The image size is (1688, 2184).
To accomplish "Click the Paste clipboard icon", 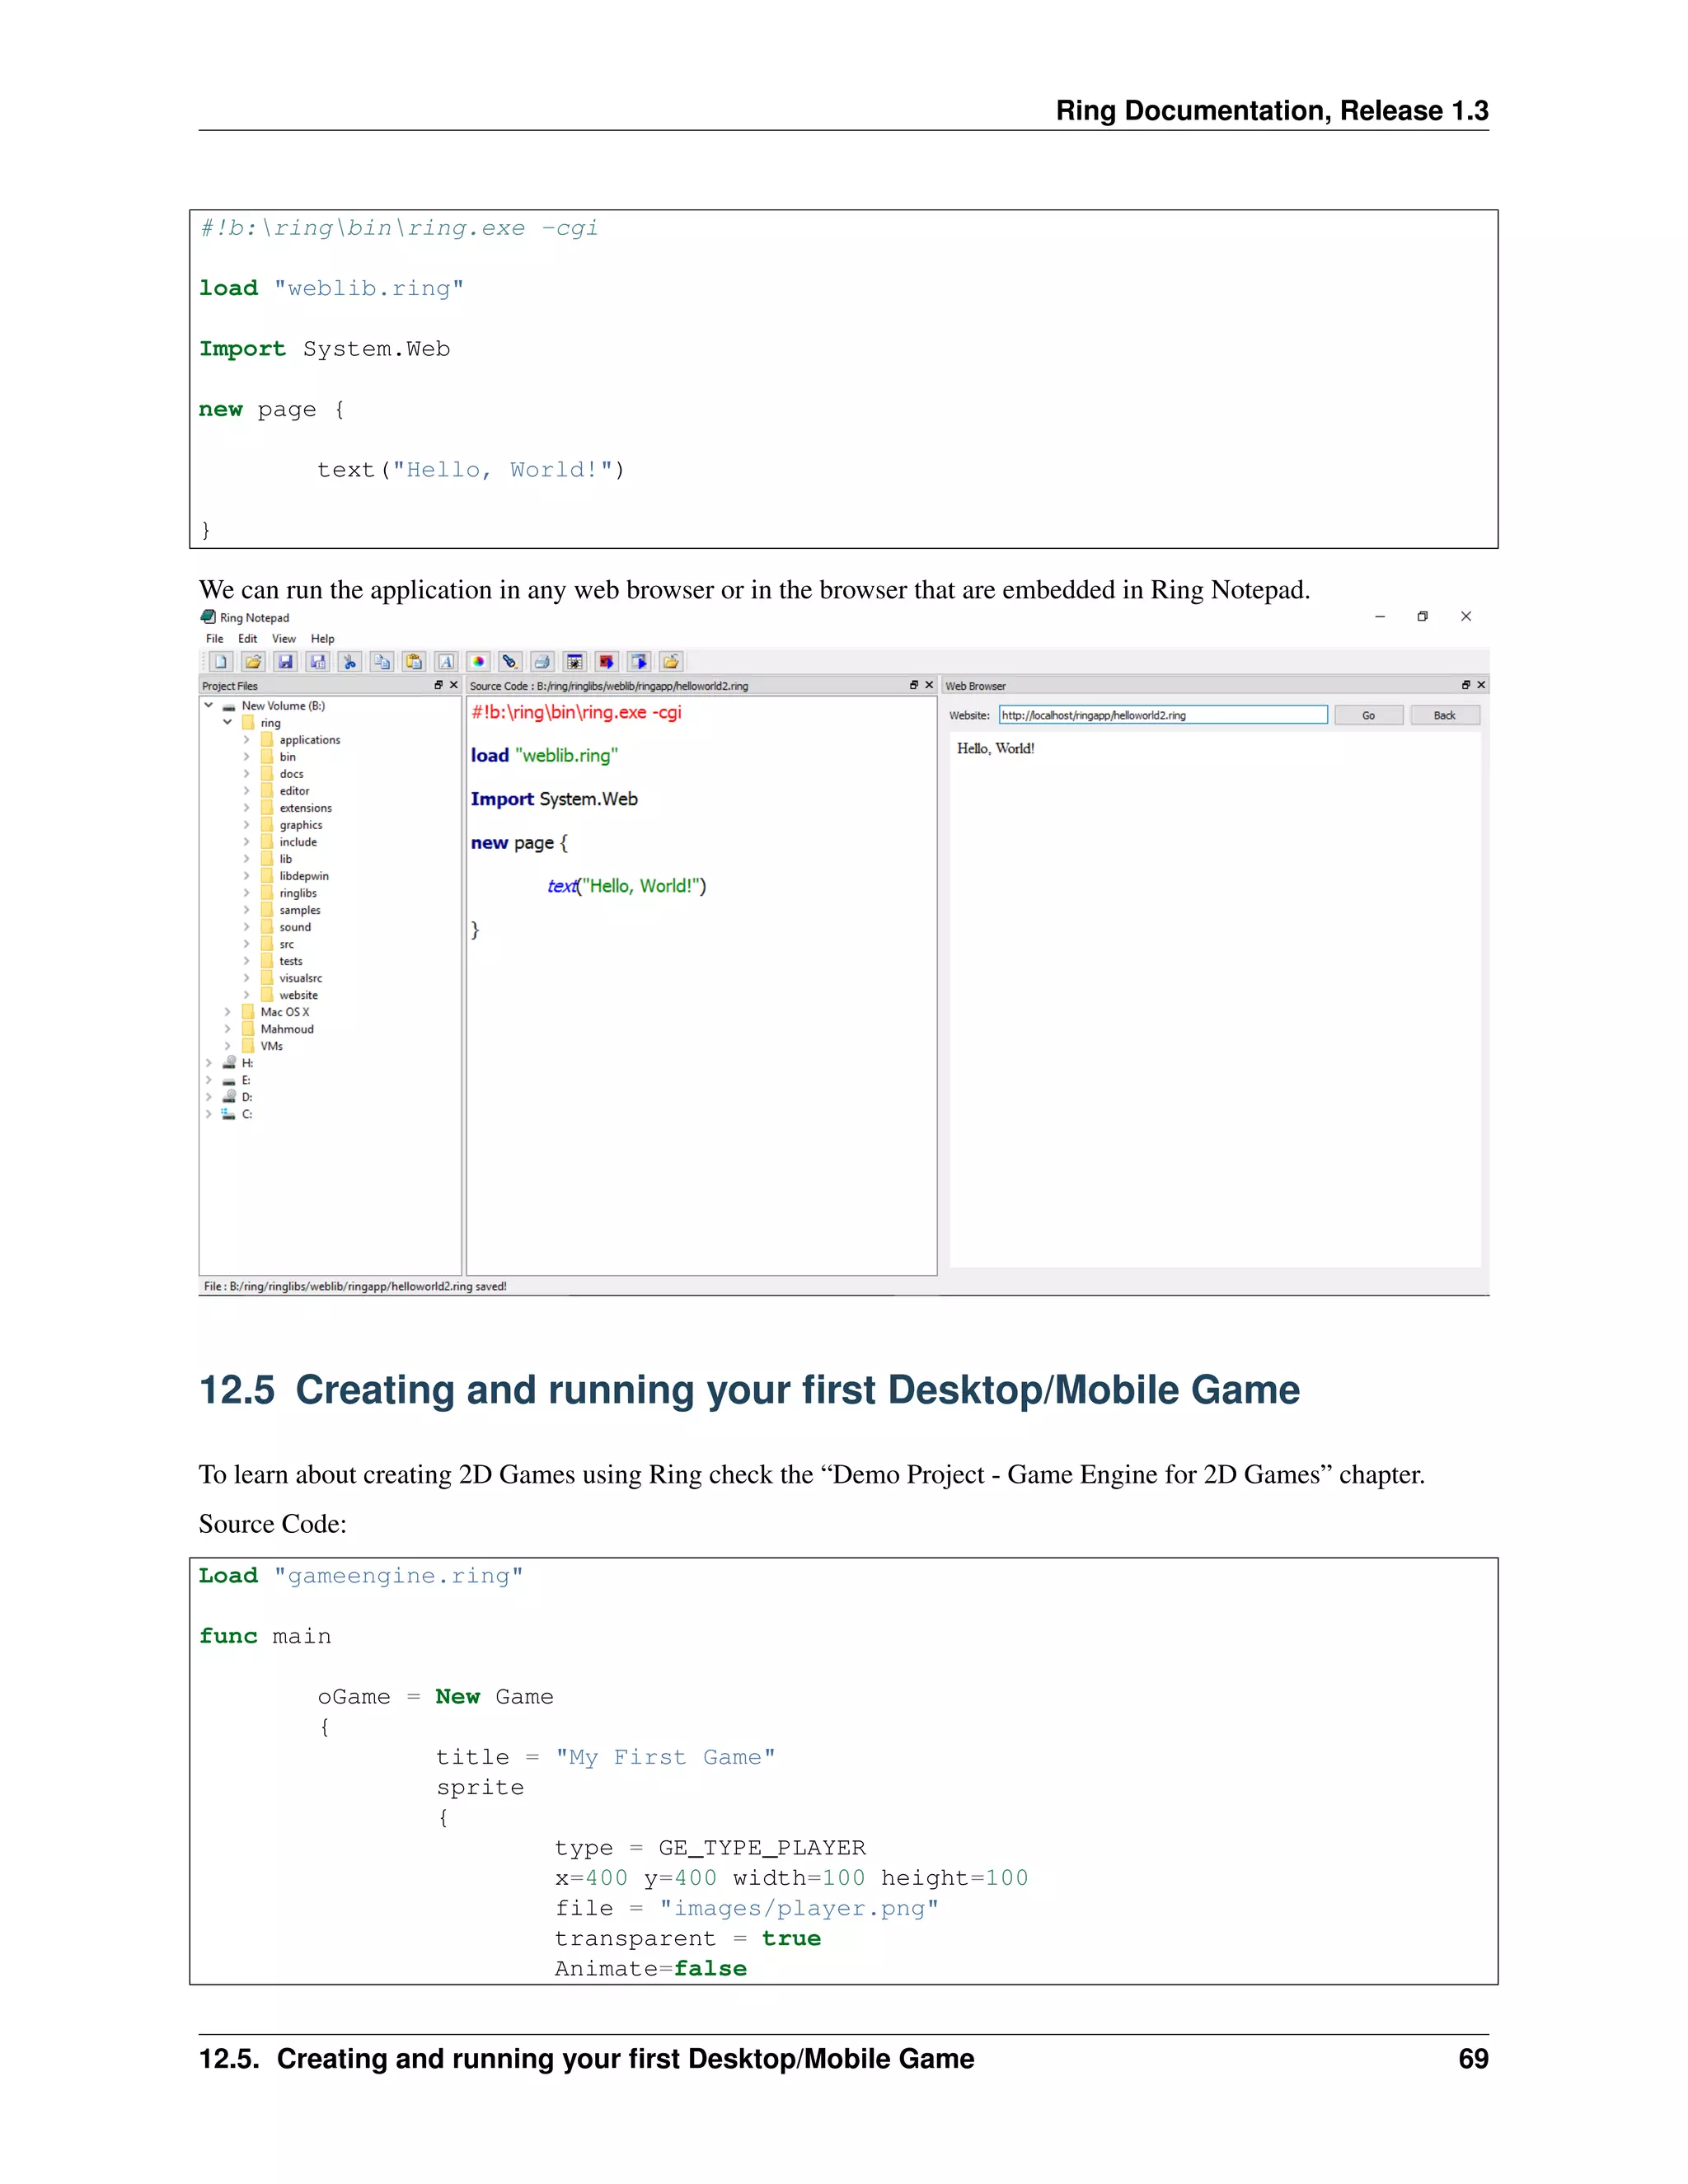I will point(414,662).
